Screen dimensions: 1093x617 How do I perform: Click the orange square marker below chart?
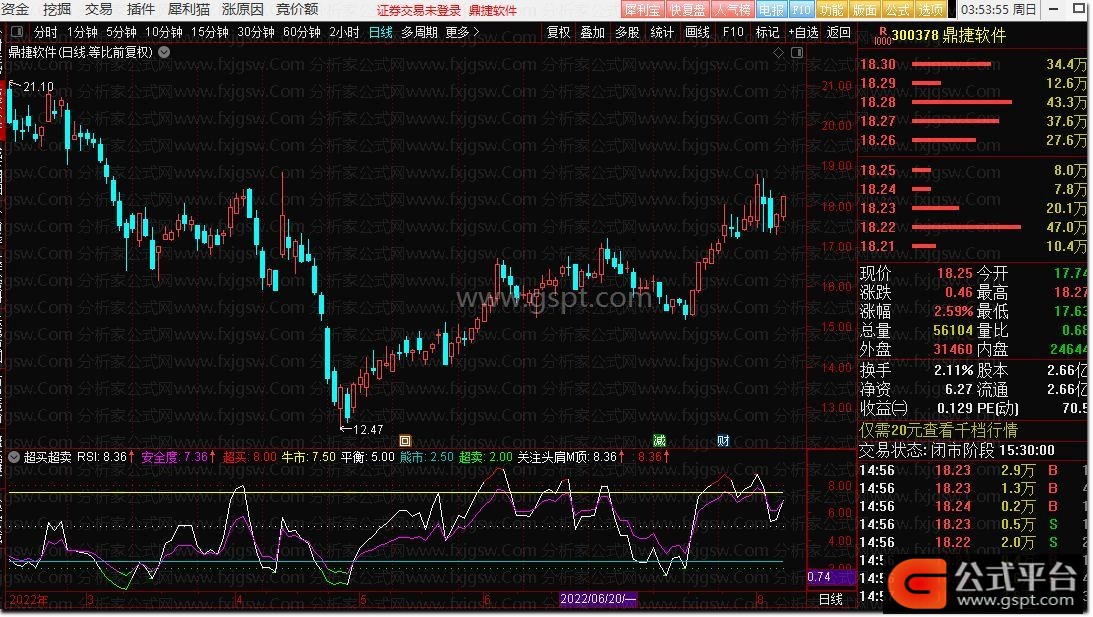[x=405, y=441]
